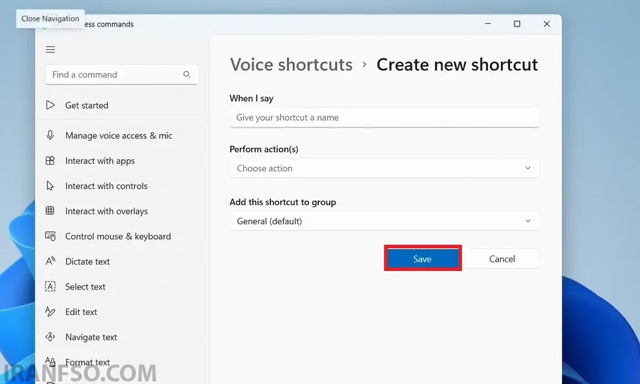Screen dimensions: 640x384
Task: Click the search magnifier icon
Action: click(x=187, y=74)
